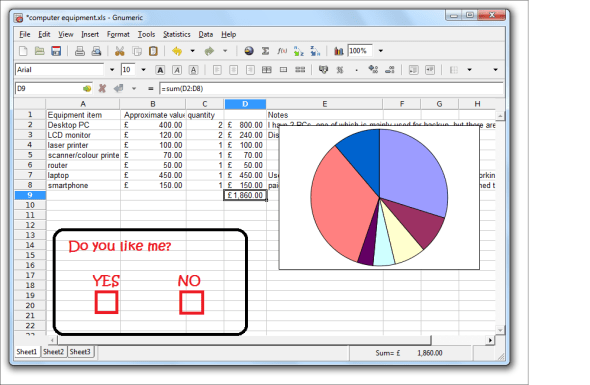Sort ascending with the A-Z icon
Image resolution: width=590 pixels, height=385 pixels.
[299, 51]
